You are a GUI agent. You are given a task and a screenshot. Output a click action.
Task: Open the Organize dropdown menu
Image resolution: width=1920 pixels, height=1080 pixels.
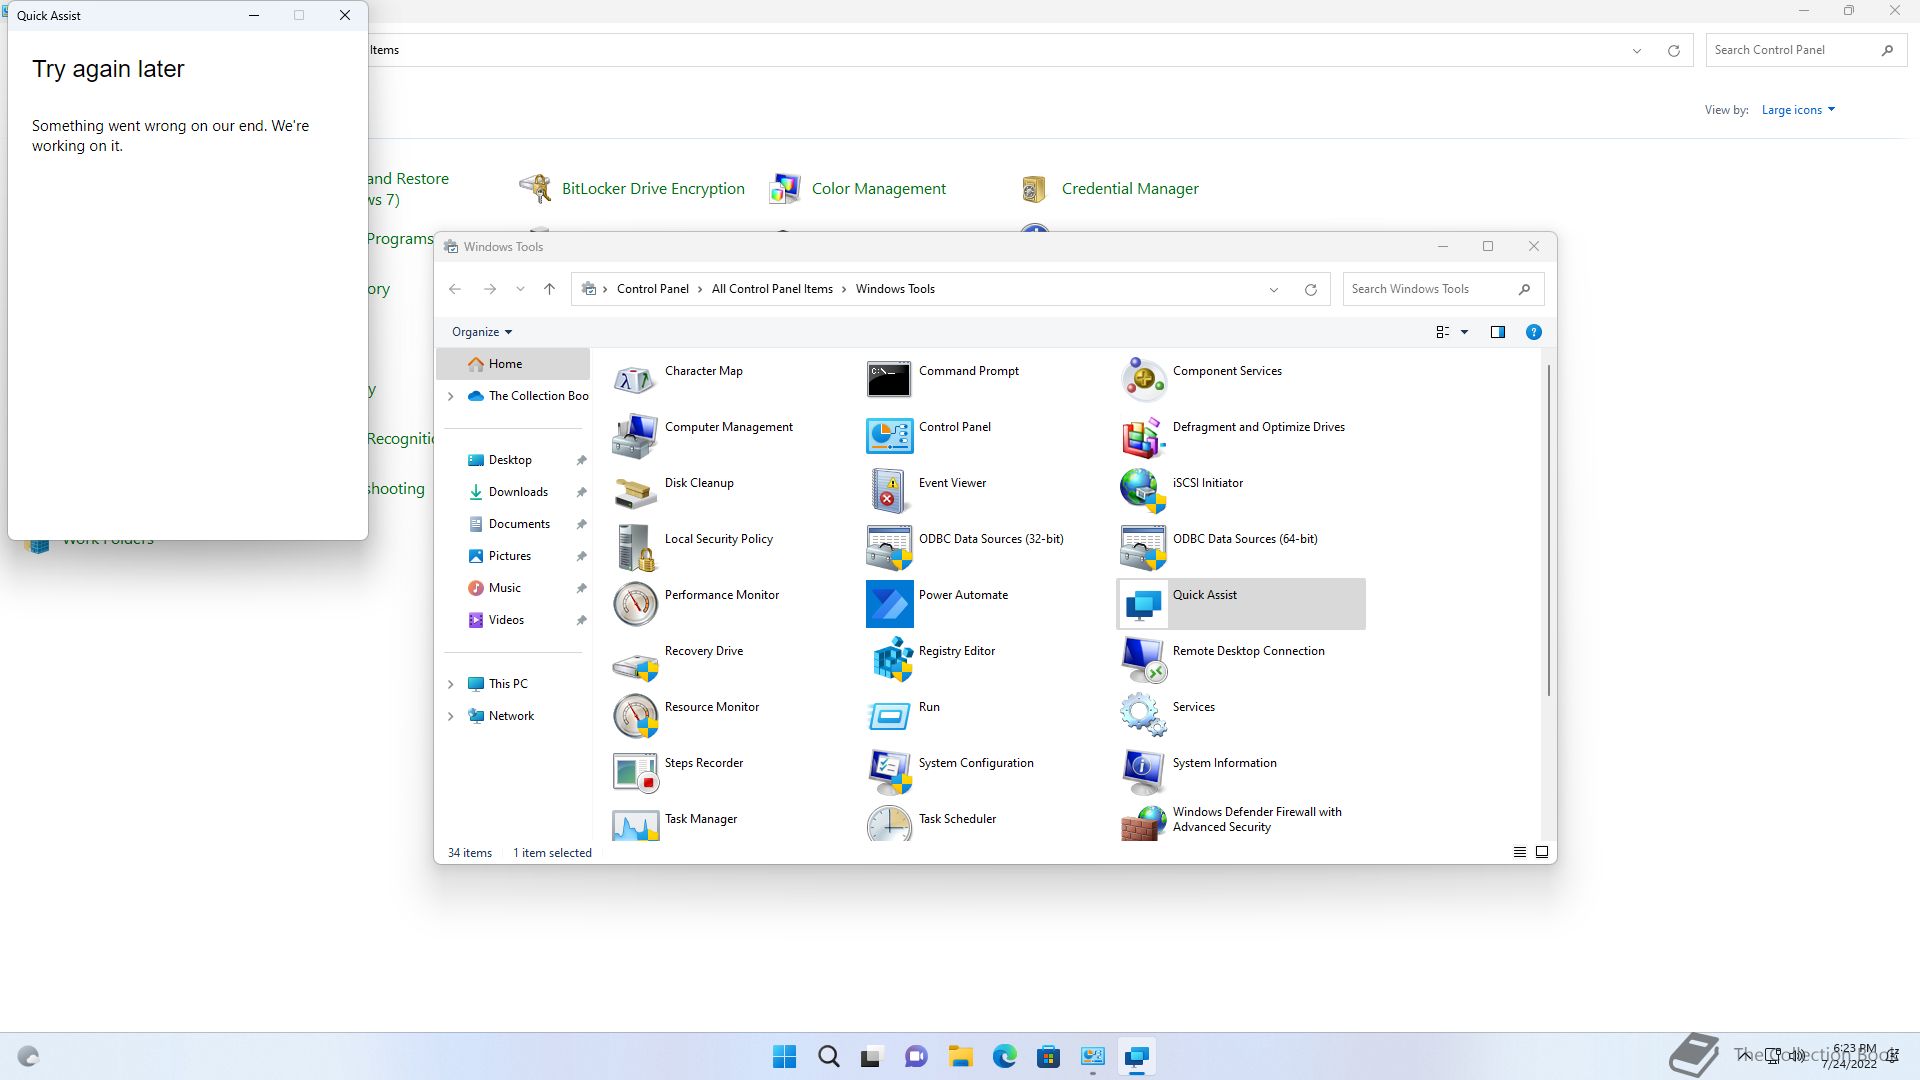482,332
